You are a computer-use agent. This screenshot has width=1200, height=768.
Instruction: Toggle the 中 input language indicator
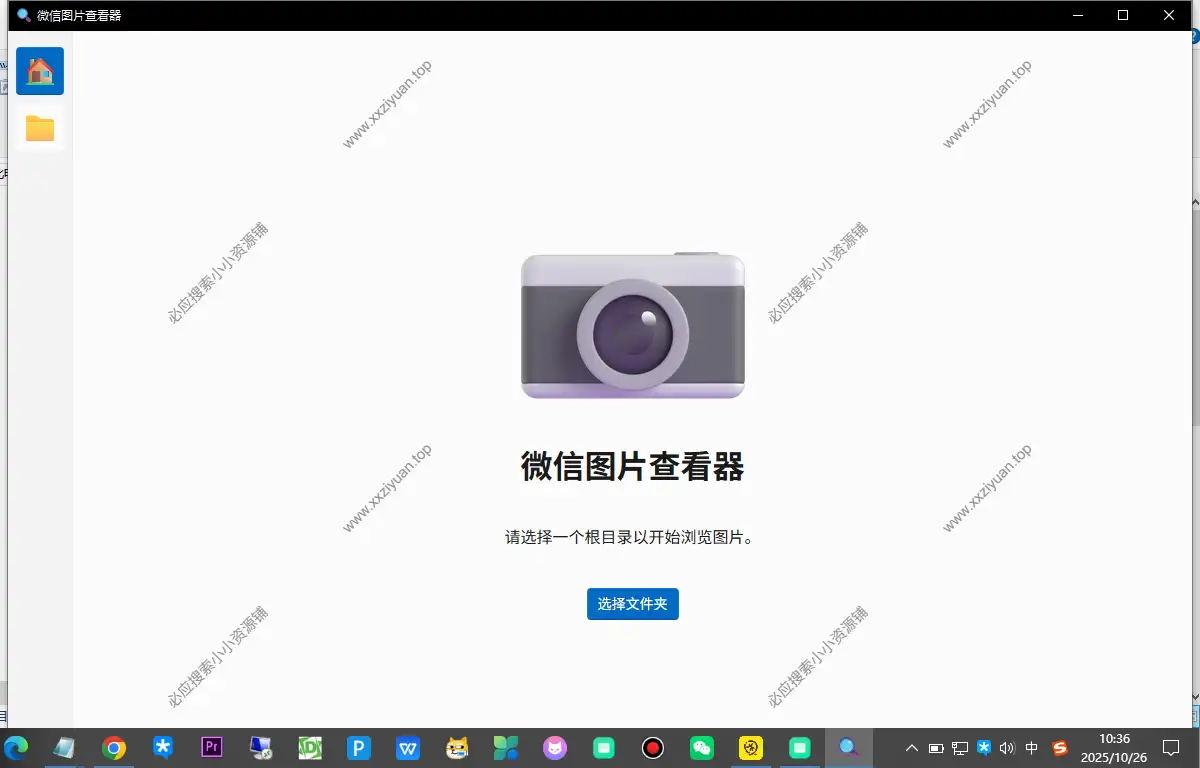click(1032, 748)
